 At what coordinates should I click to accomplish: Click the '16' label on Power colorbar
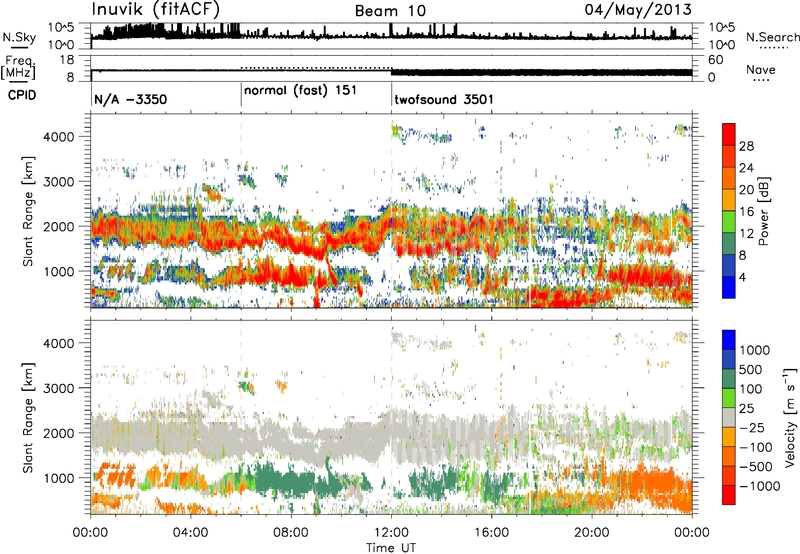point(746,212)
